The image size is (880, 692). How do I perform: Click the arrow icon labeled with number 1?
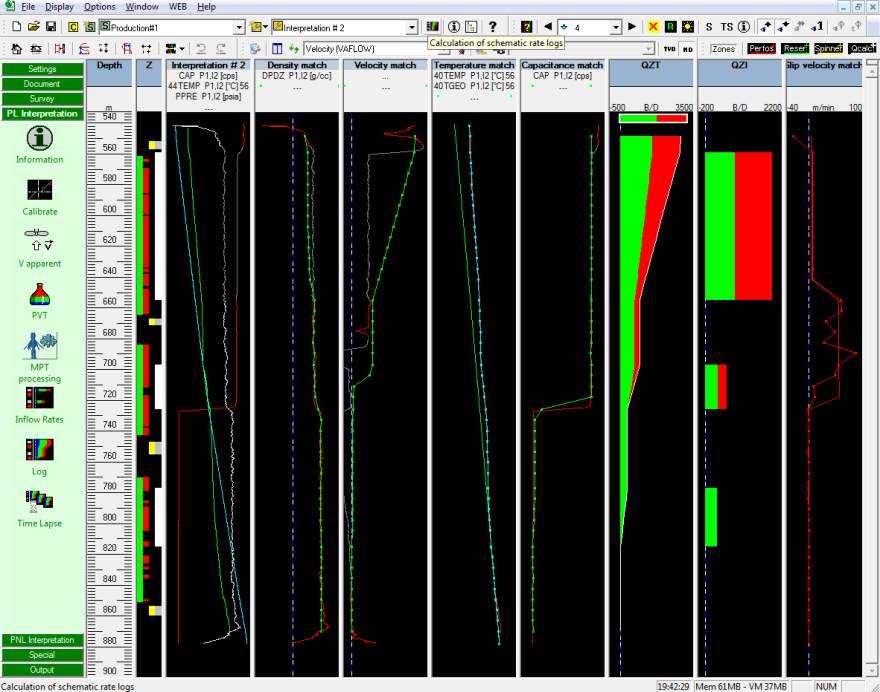click(x=817, y=26)
